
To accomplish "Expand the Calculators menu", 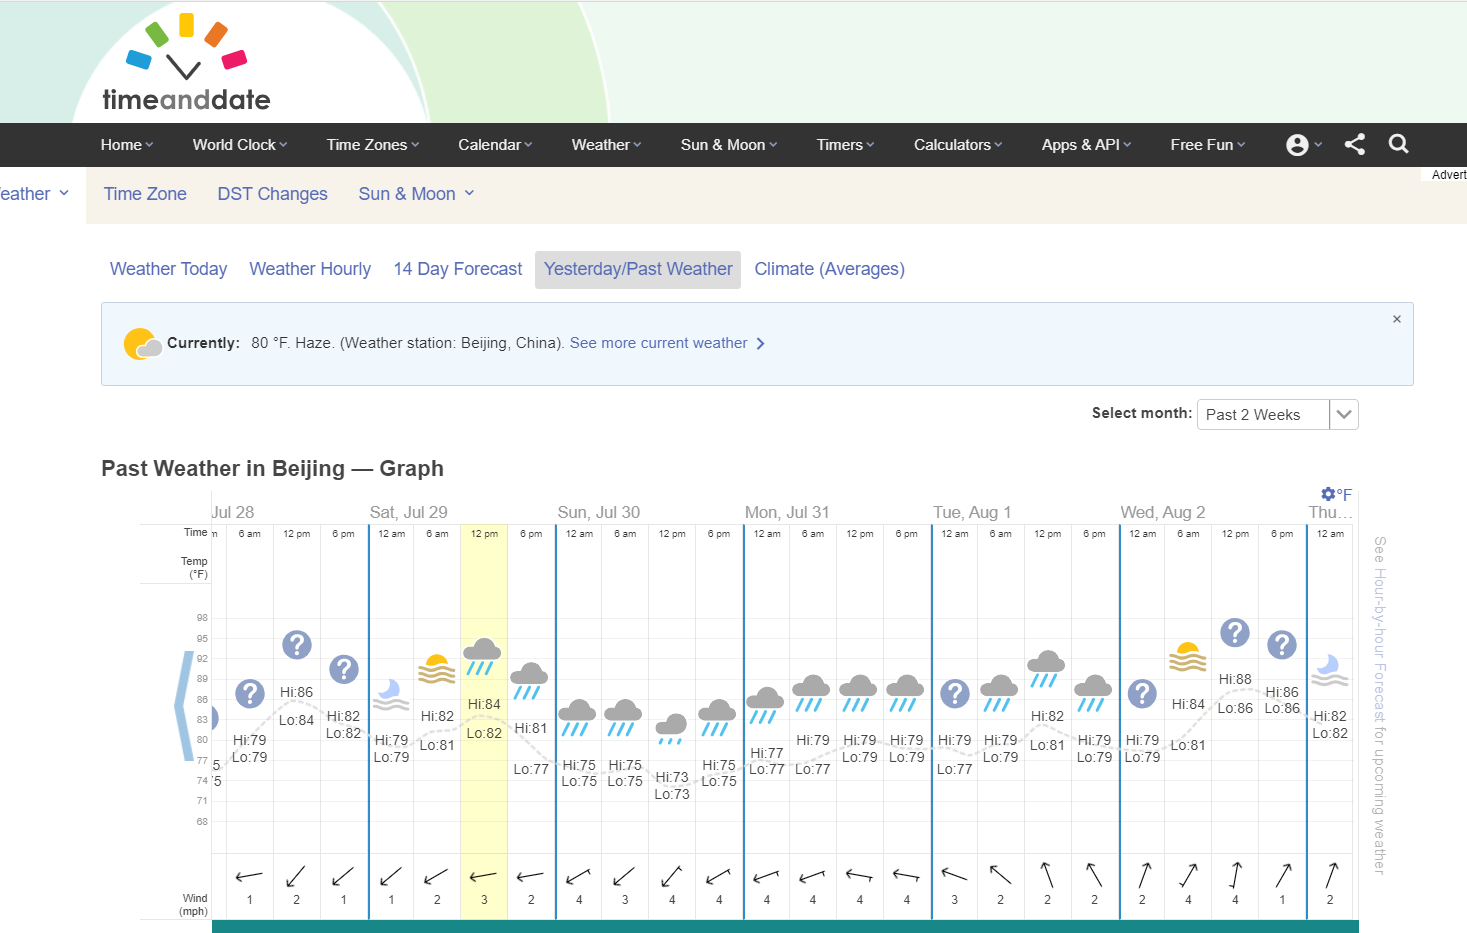I will point(958,145).
